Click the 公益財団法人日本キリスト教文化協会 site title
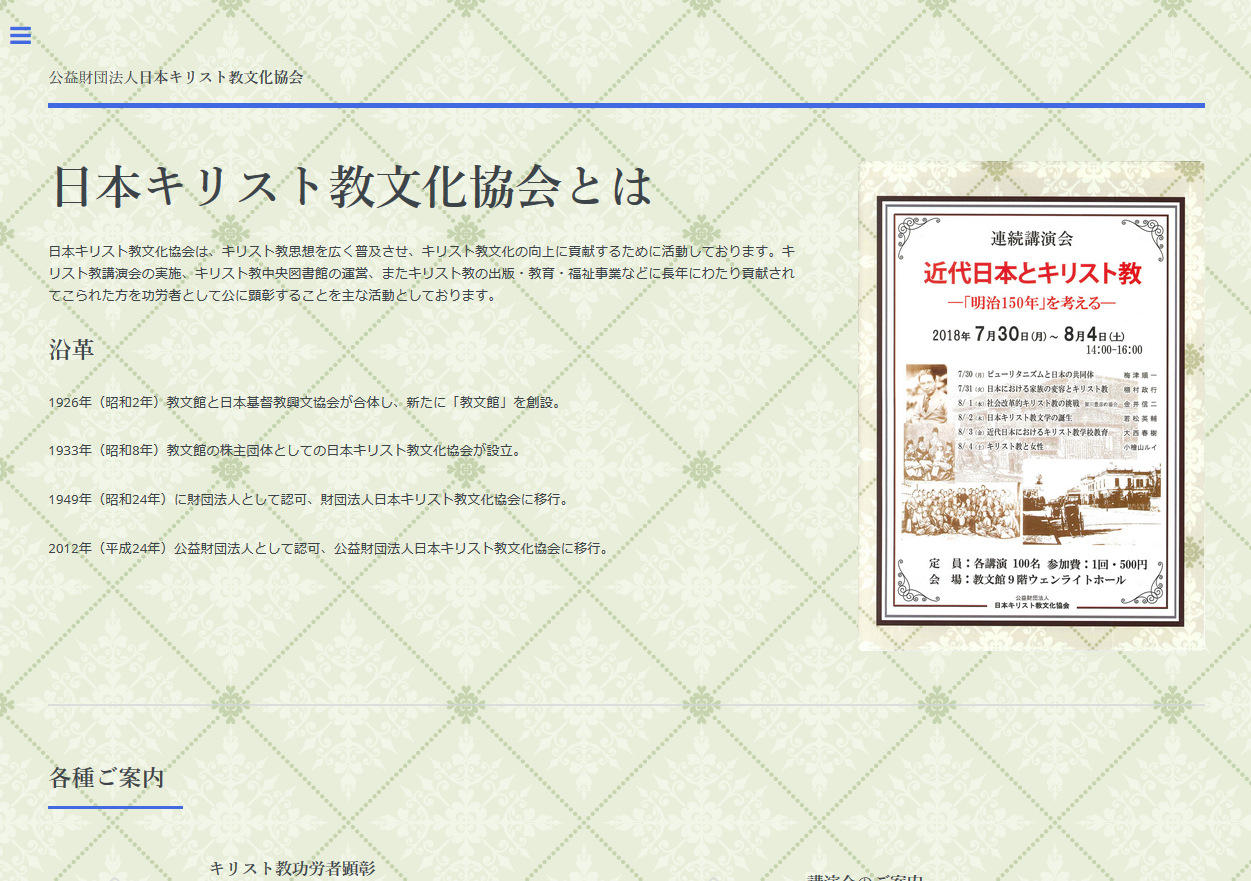 pos(176,77)
